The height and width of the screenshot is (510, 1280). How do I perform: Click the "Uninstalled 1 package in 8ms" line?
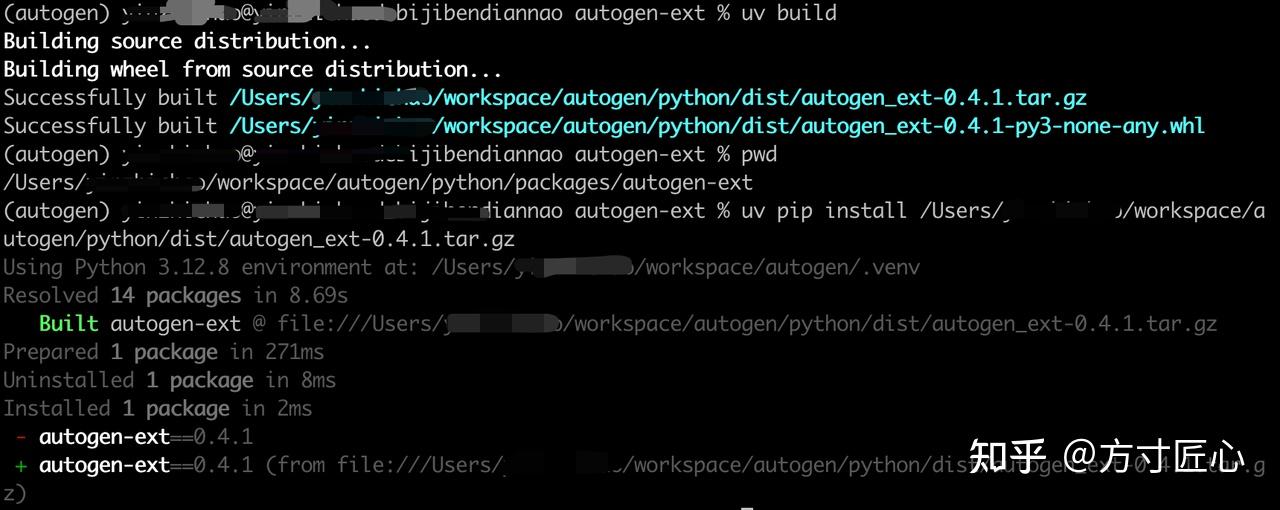(x=169, y=380)
